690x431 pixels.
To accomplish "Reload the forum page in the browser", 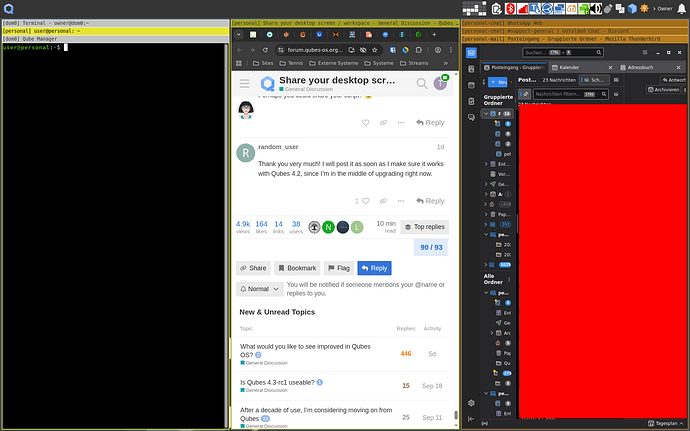I will 265,49.
